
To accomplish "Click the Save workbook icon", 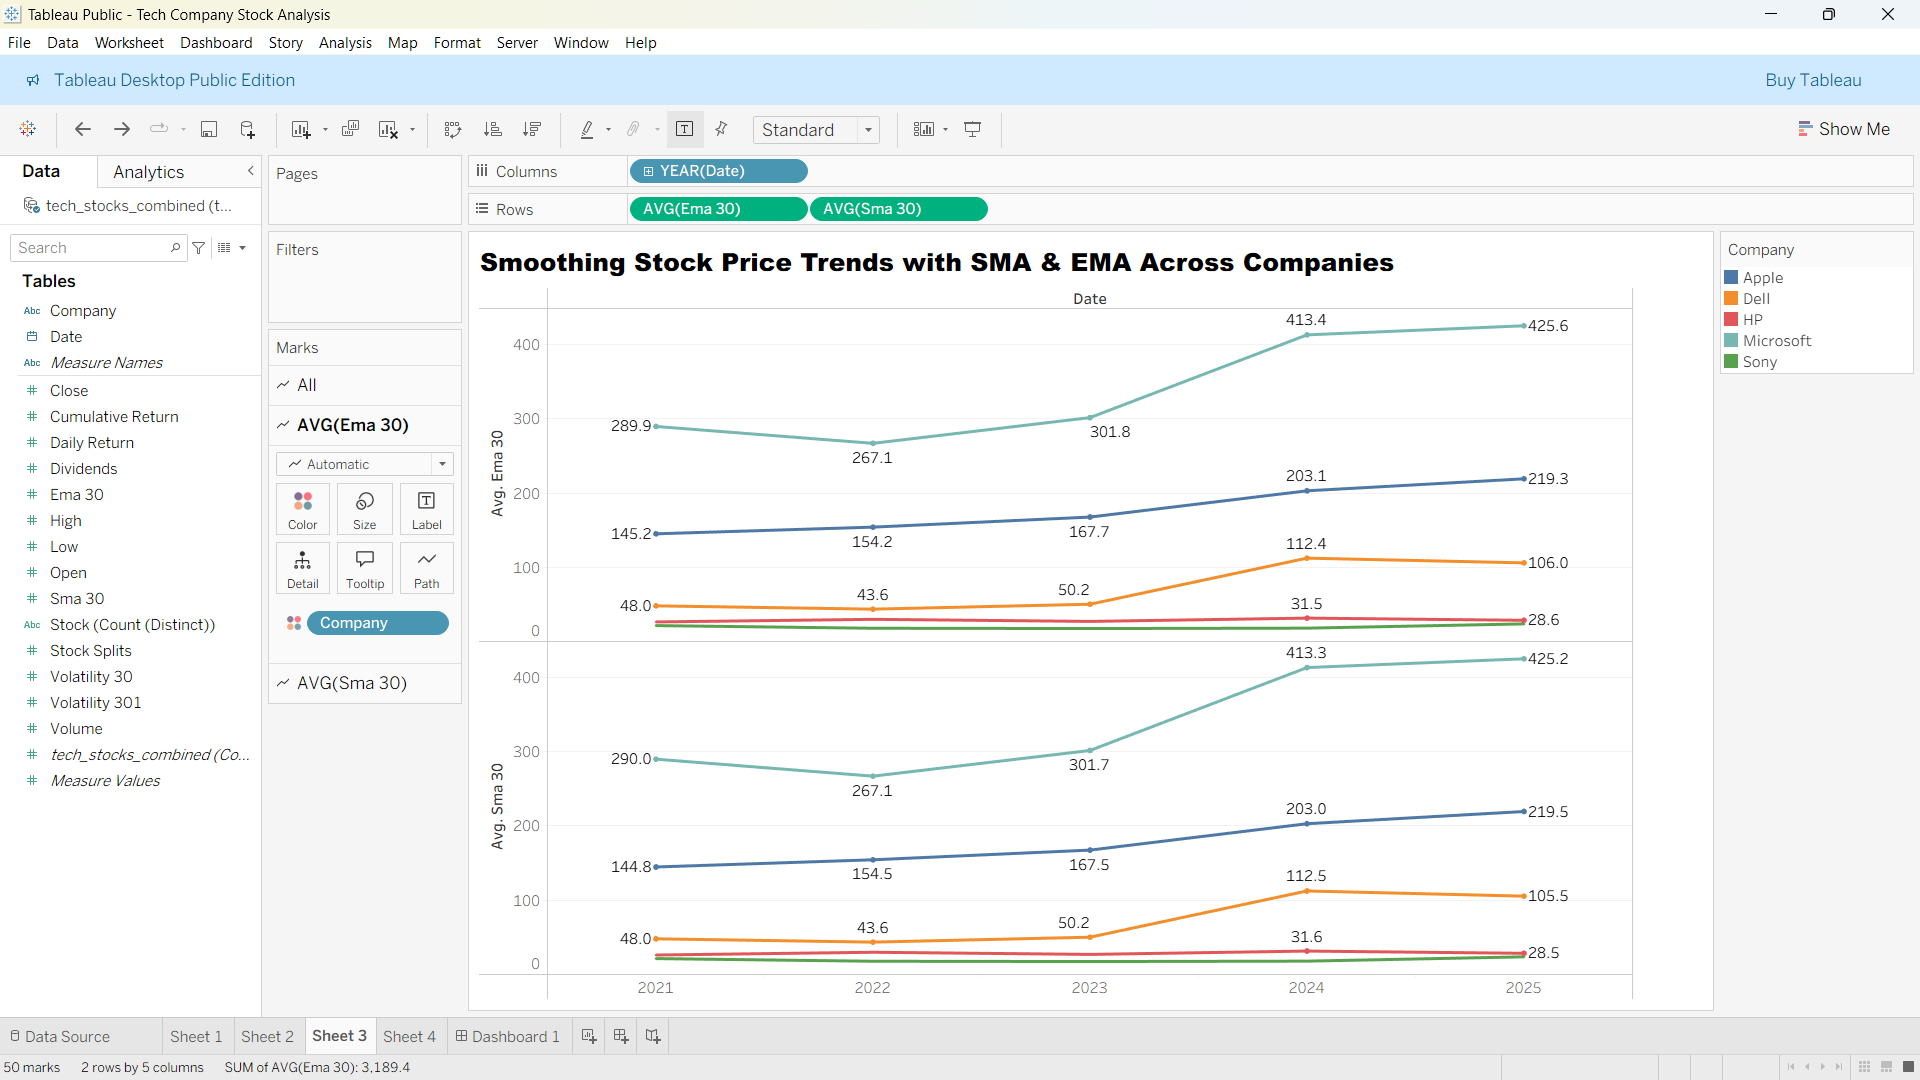I will 209,129.
